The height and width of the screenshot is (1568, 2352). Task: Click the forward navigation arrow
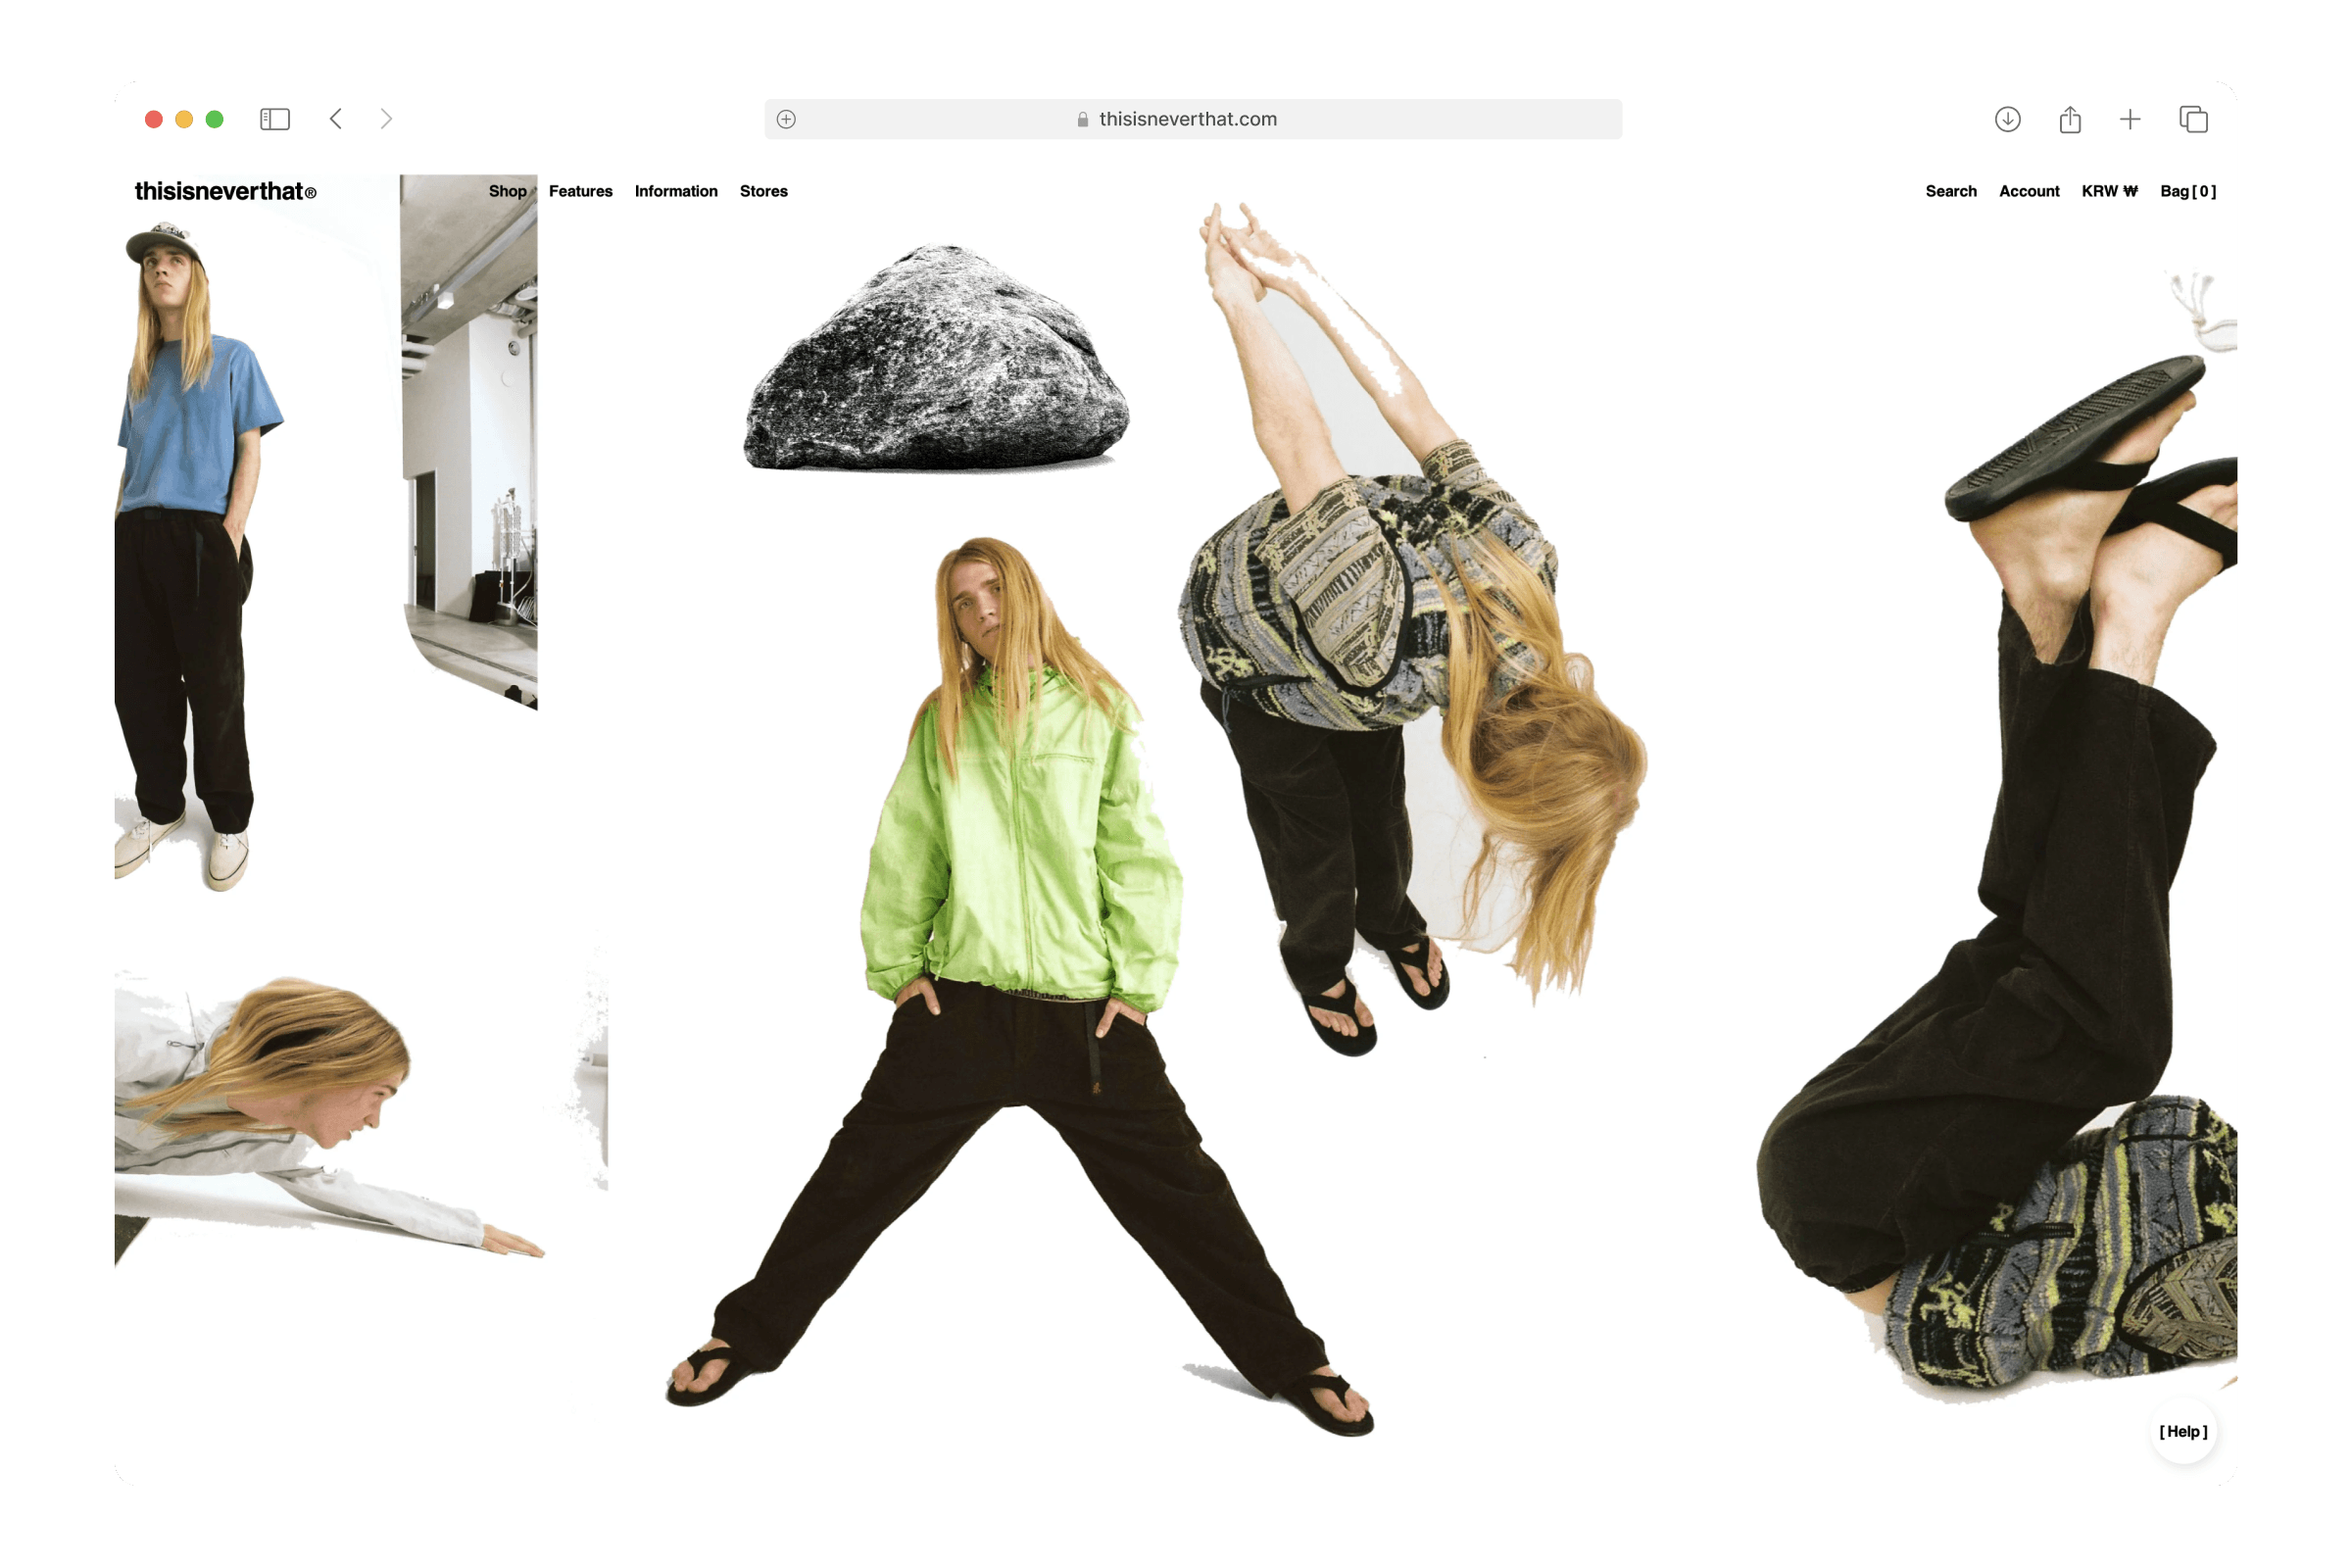pyautogui.click(x=387, y=119)
